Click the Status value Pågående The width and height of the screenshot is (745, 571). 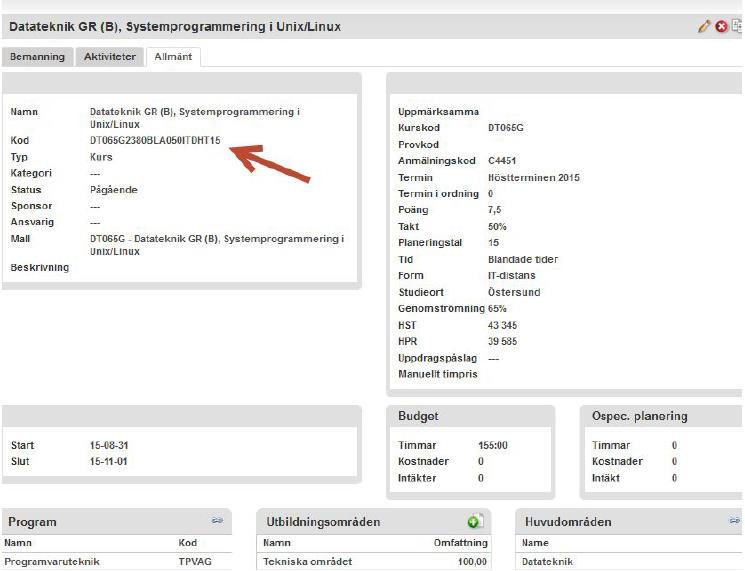pos(114,190)
